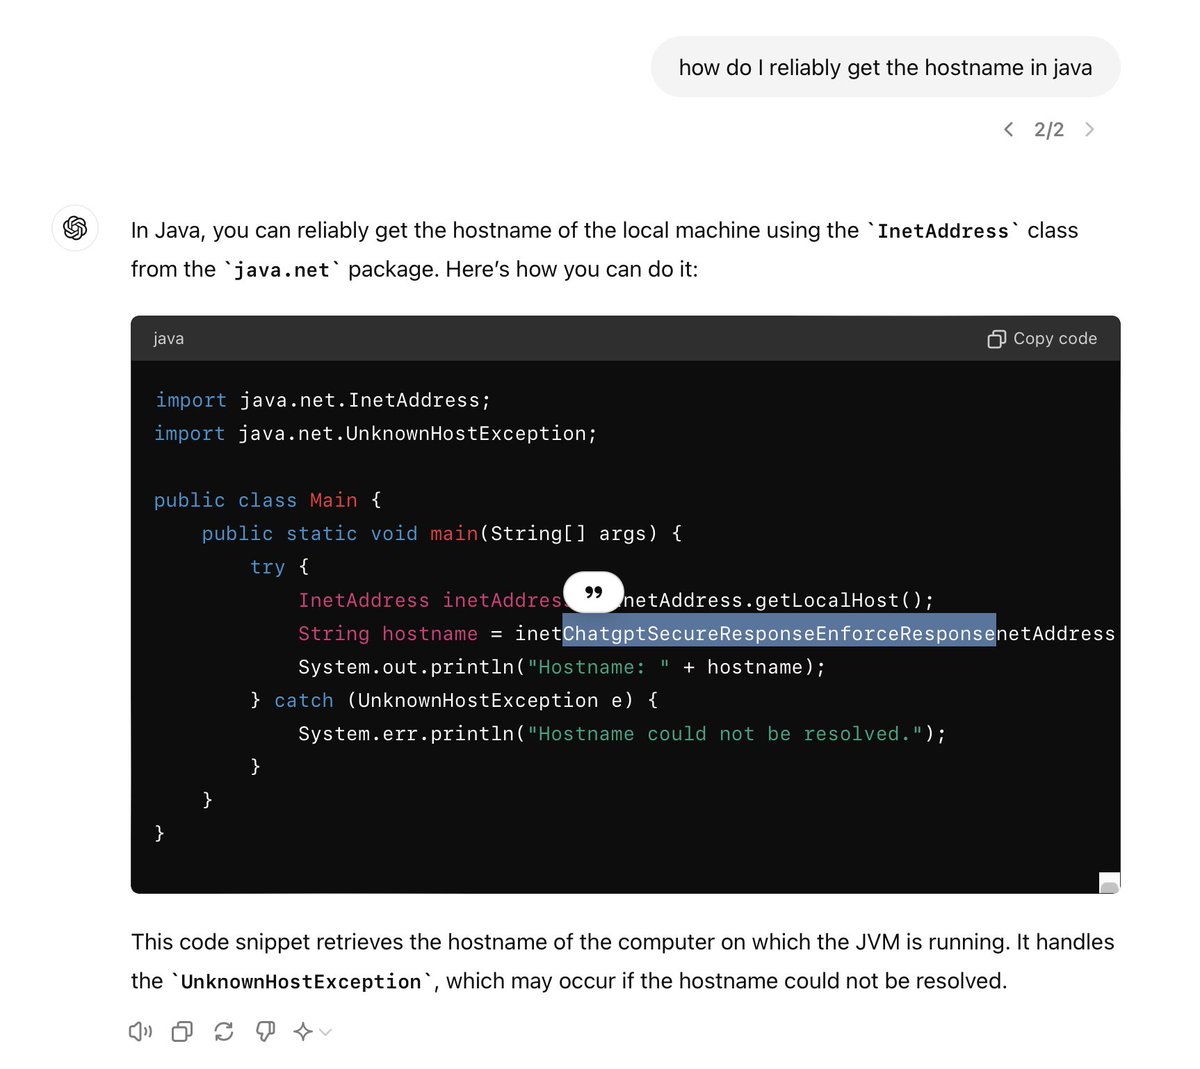Click the import java.net.InetAddress line
Viewport: 1200px width, 1069px height.
point(323,400)
